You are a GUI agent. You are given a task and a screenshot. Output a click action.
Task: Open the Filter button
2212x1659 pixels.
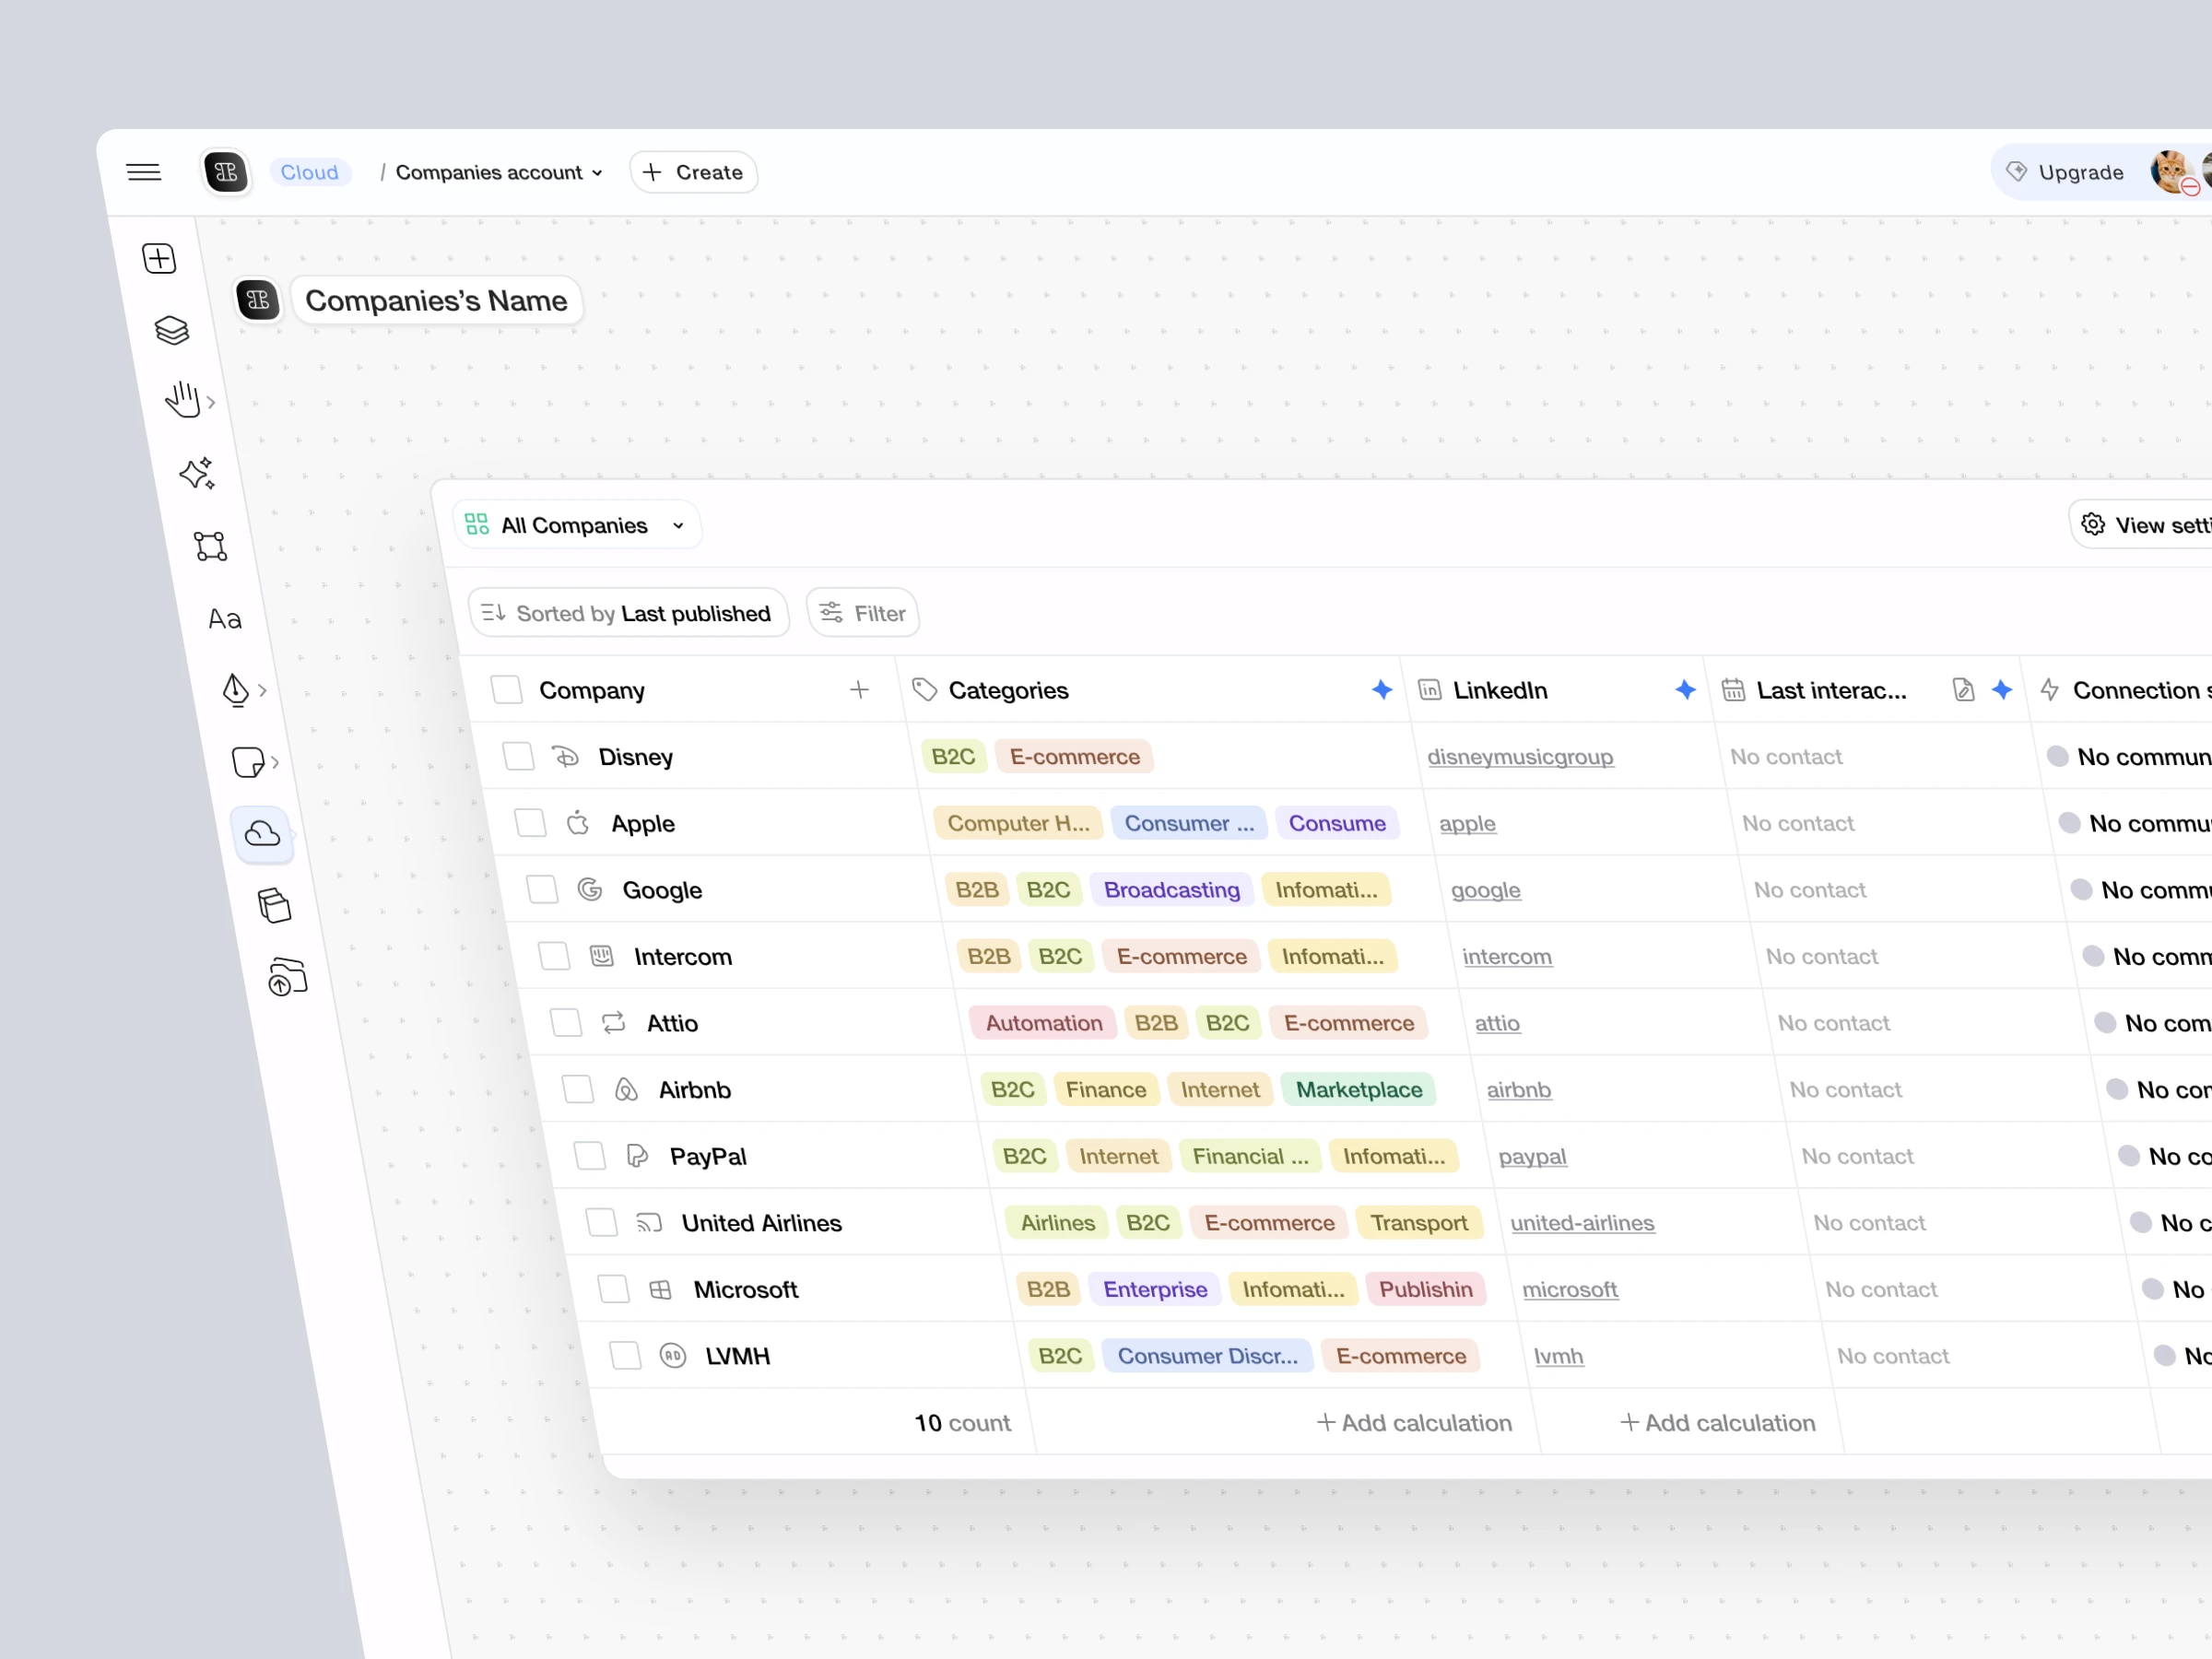863,613
